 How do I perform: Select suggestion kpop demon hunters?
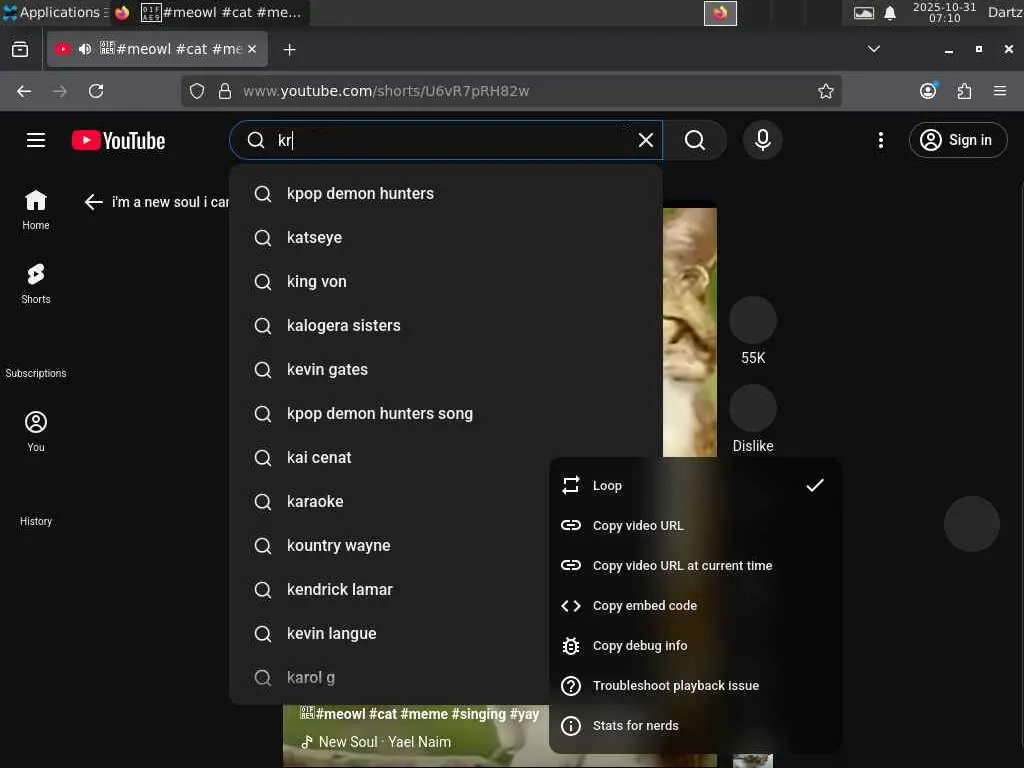pos(446,193)
